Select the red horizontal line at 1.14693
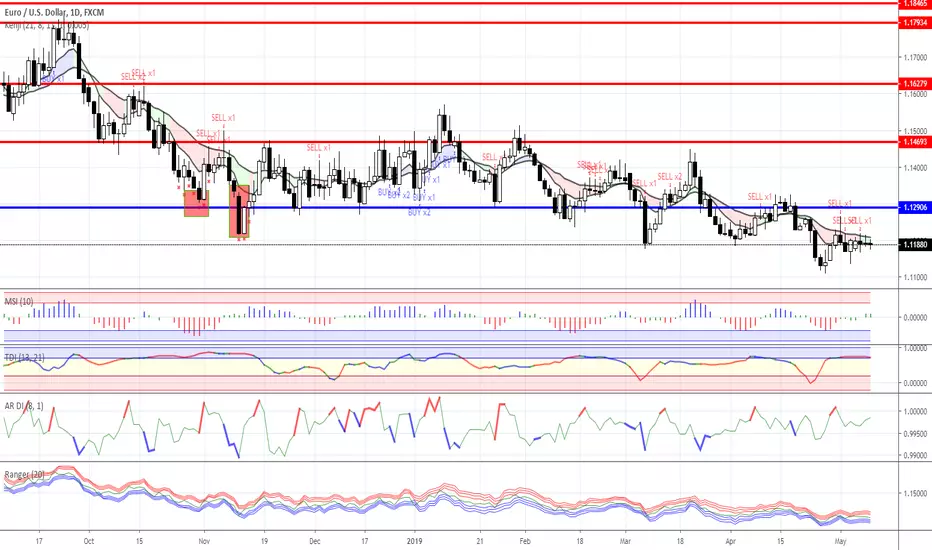932x550 pixels. tap(449, 142)
